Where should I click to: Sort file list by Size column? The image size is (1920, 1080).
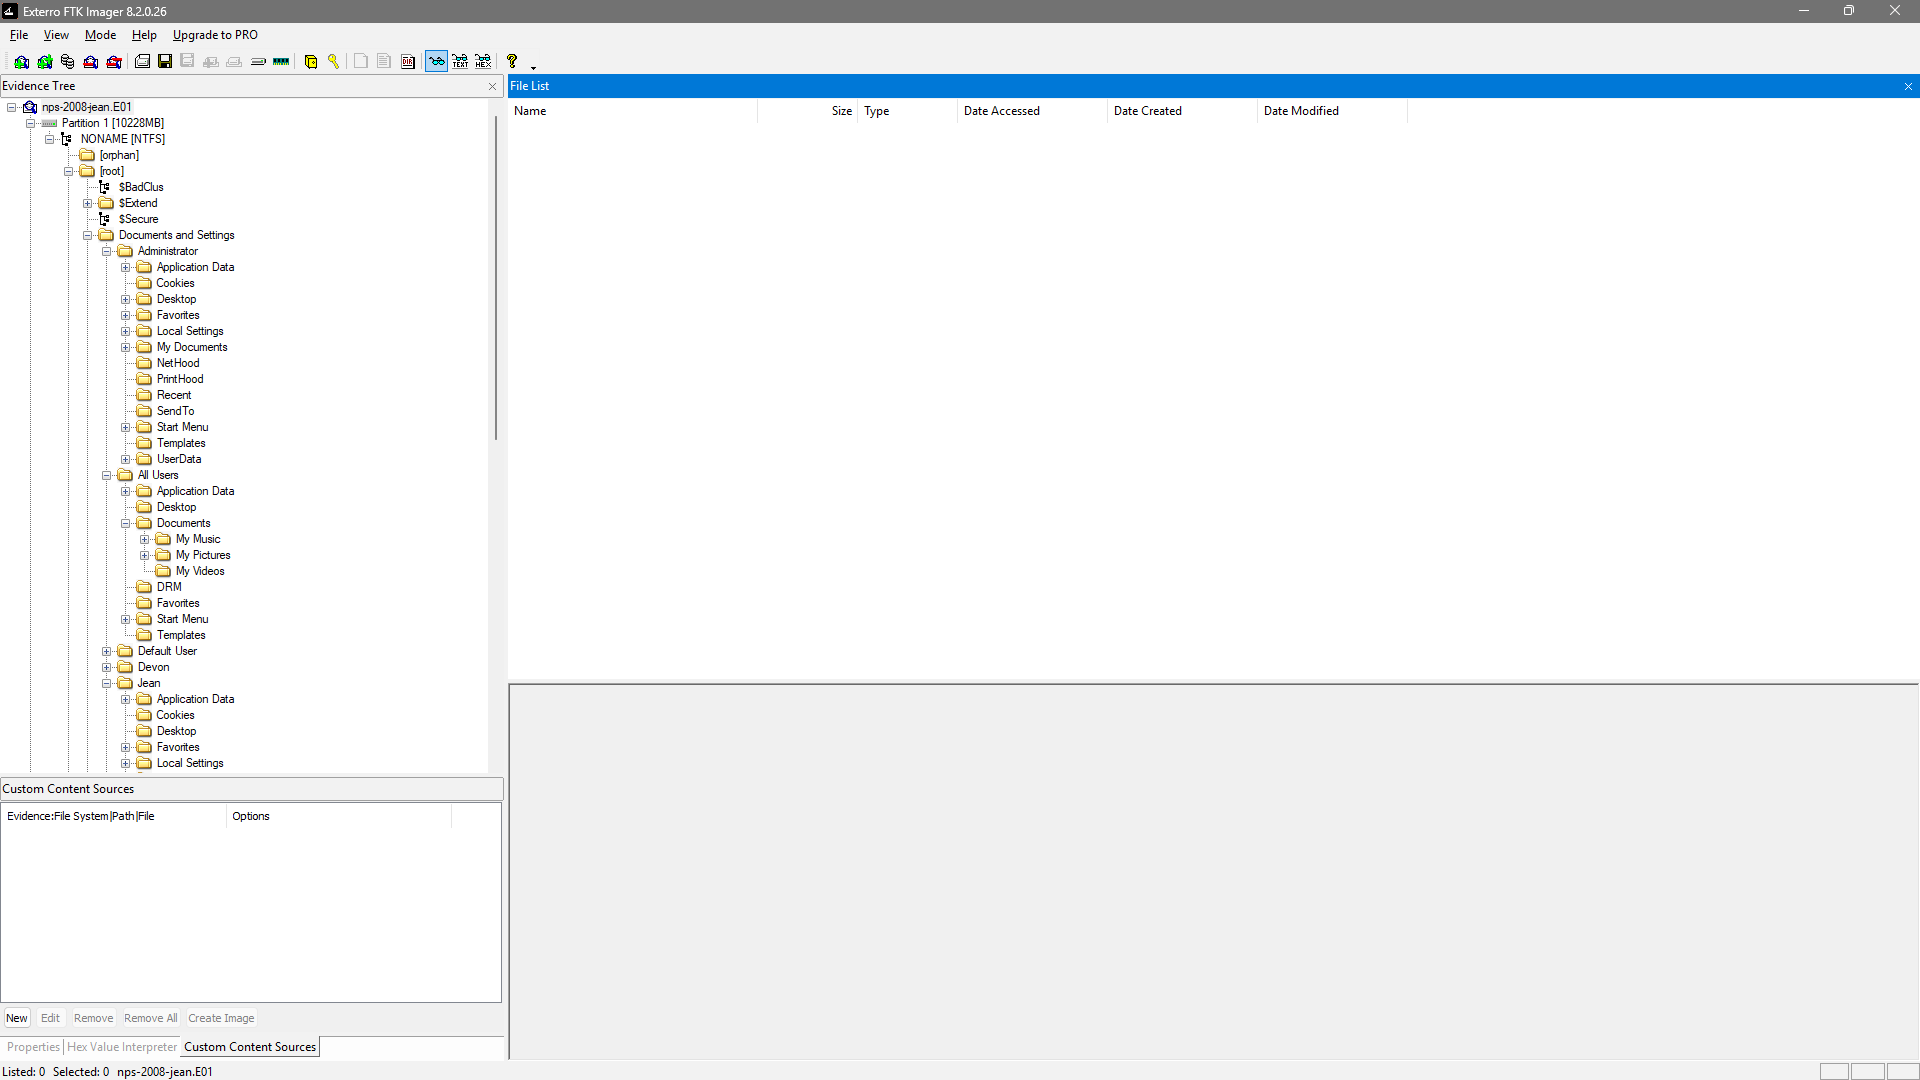[x=807, y=111]
